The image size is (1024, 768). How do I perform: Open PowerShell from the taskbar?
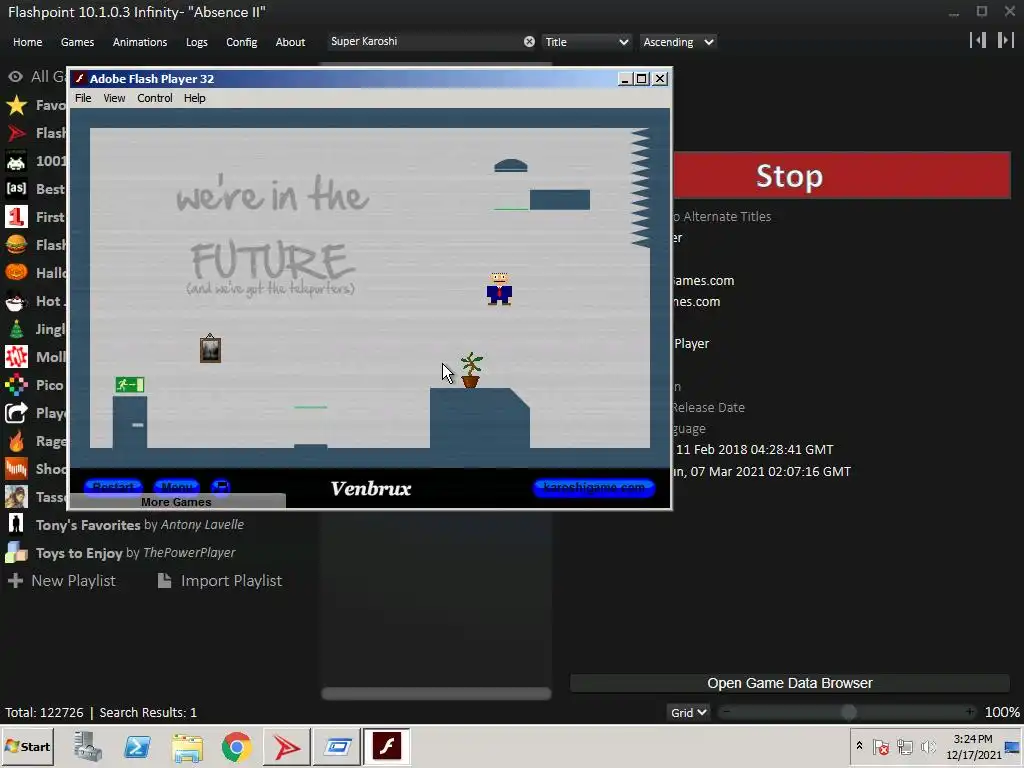(x=137, y=746)
